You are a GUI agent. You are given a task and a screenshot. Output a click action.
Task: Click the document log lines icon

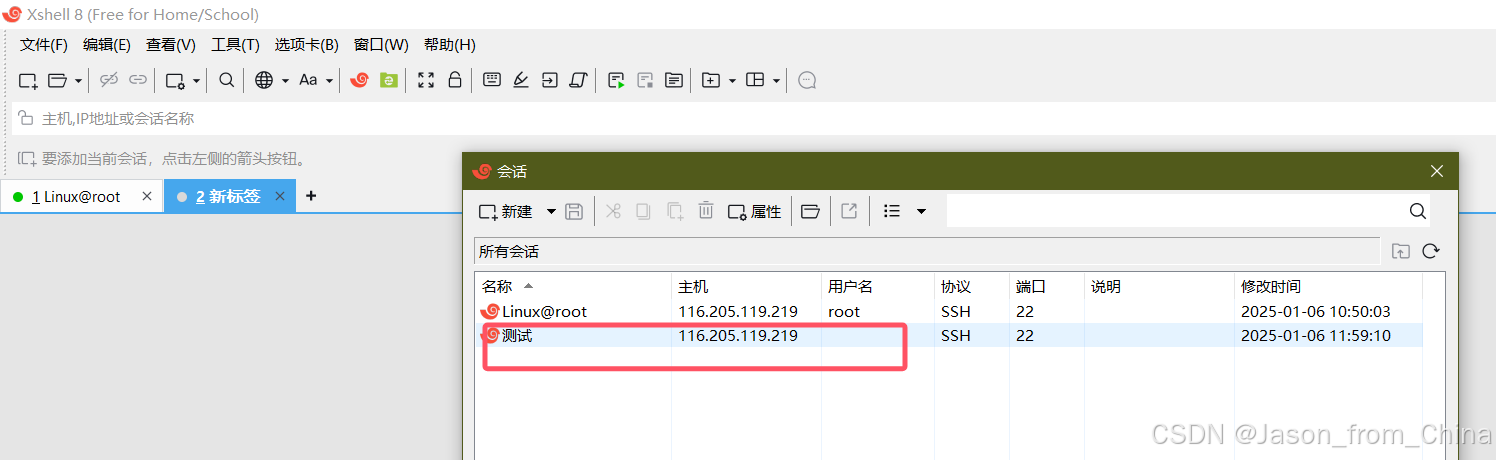click(x=674, y=80)
